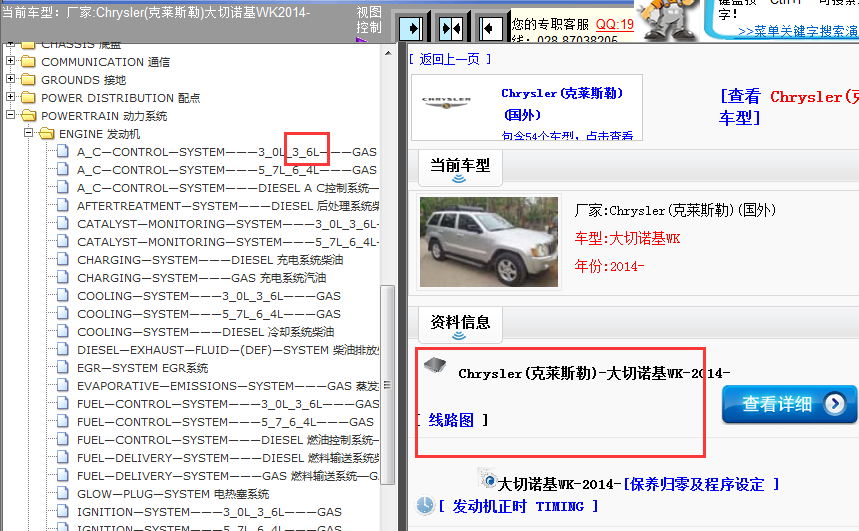
Task: Click the QQ customer service link
Action: point(615,25)
